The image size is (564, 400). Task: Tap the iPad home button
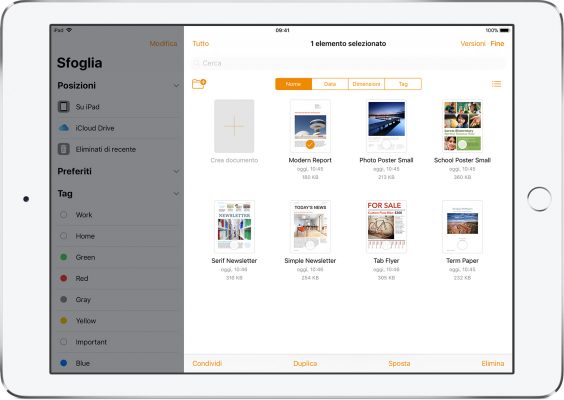tap(539, 199)
